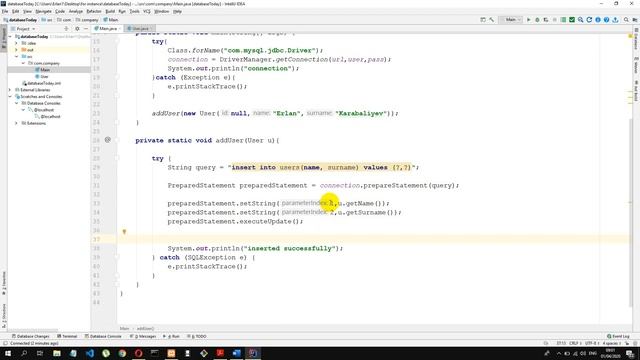Open the Help menu
This screenshot has width=640, height=360.
tap(177, 11)
